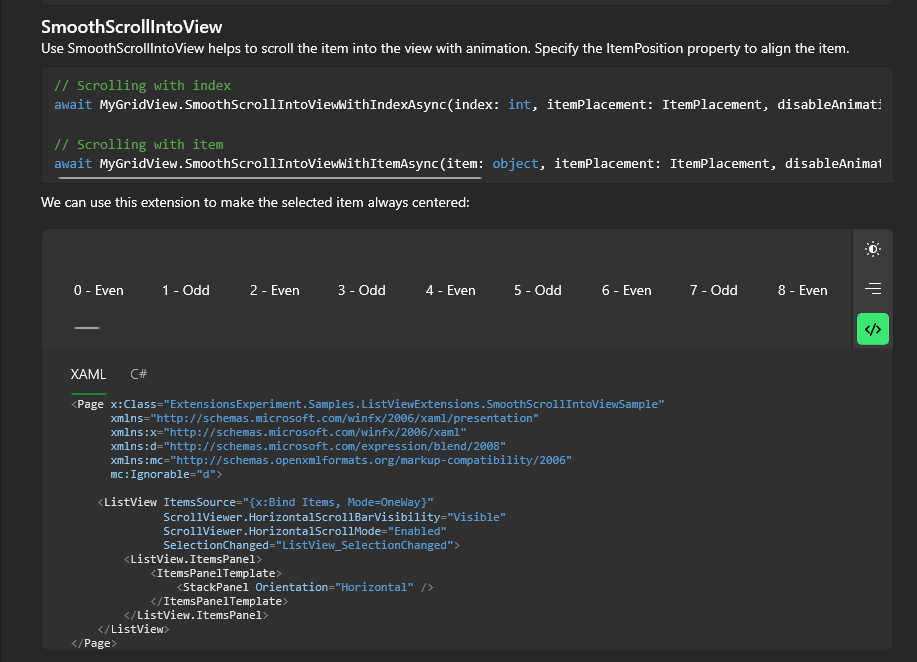The image size is (917, 662).
Task: Pick the 7 - Odd list item
Action: pos(713,290)
